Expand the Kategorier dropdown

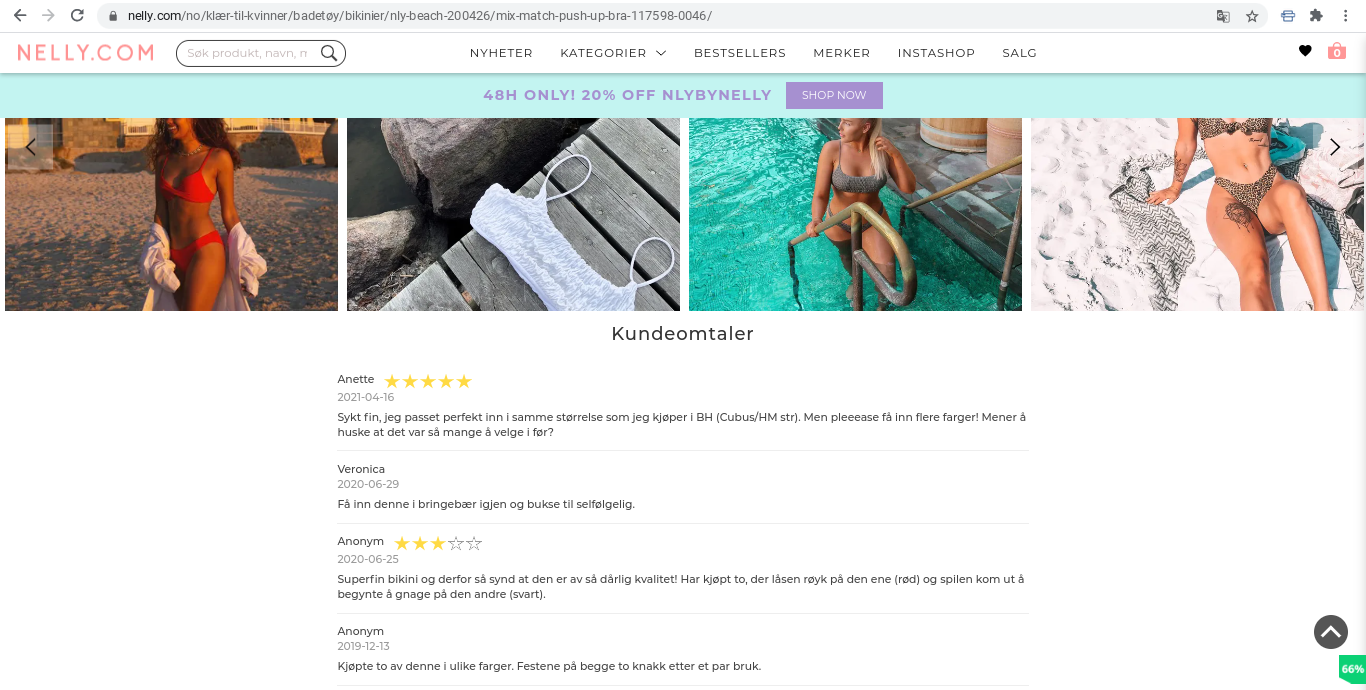613,53
